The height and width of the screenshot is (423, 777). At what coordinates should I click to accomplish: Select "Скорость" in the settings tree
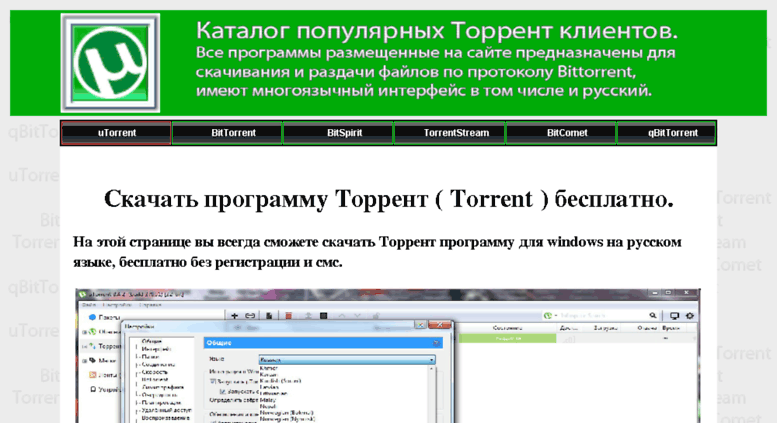pos(154,371)
